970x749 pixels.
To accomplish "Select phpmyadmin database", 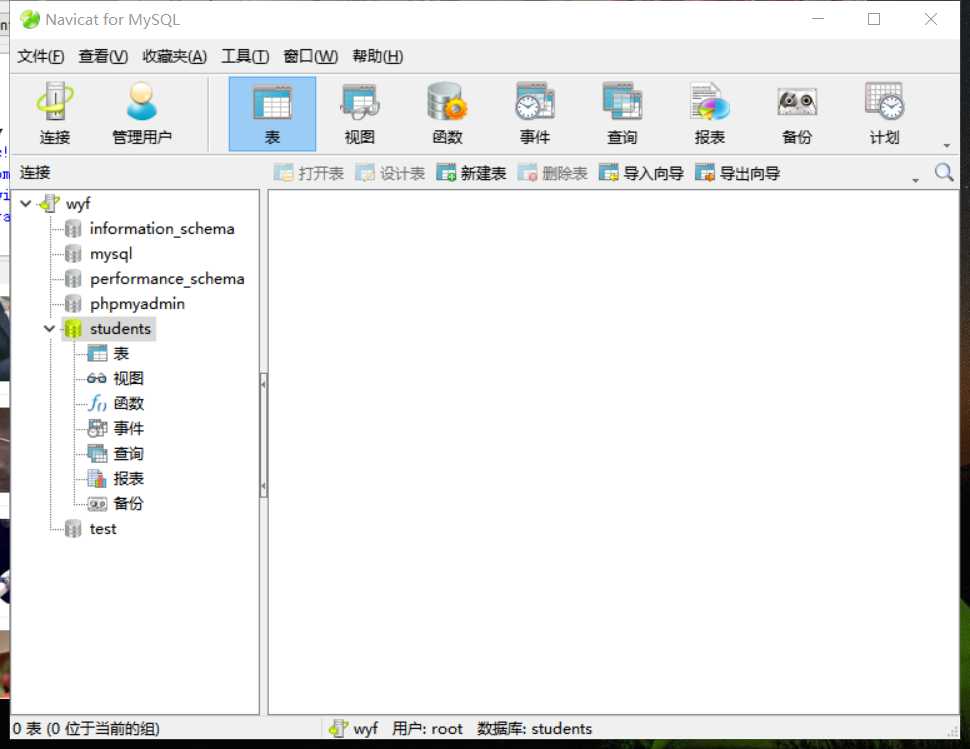I will (137, 304).
